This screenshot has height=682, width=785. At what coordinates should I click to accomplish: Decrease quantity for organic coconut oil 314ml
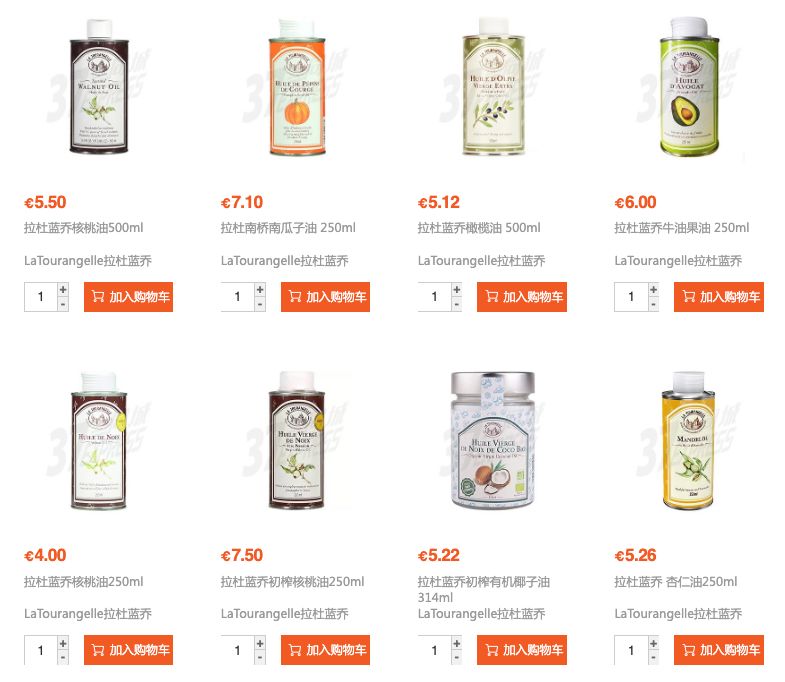[457, 657]
